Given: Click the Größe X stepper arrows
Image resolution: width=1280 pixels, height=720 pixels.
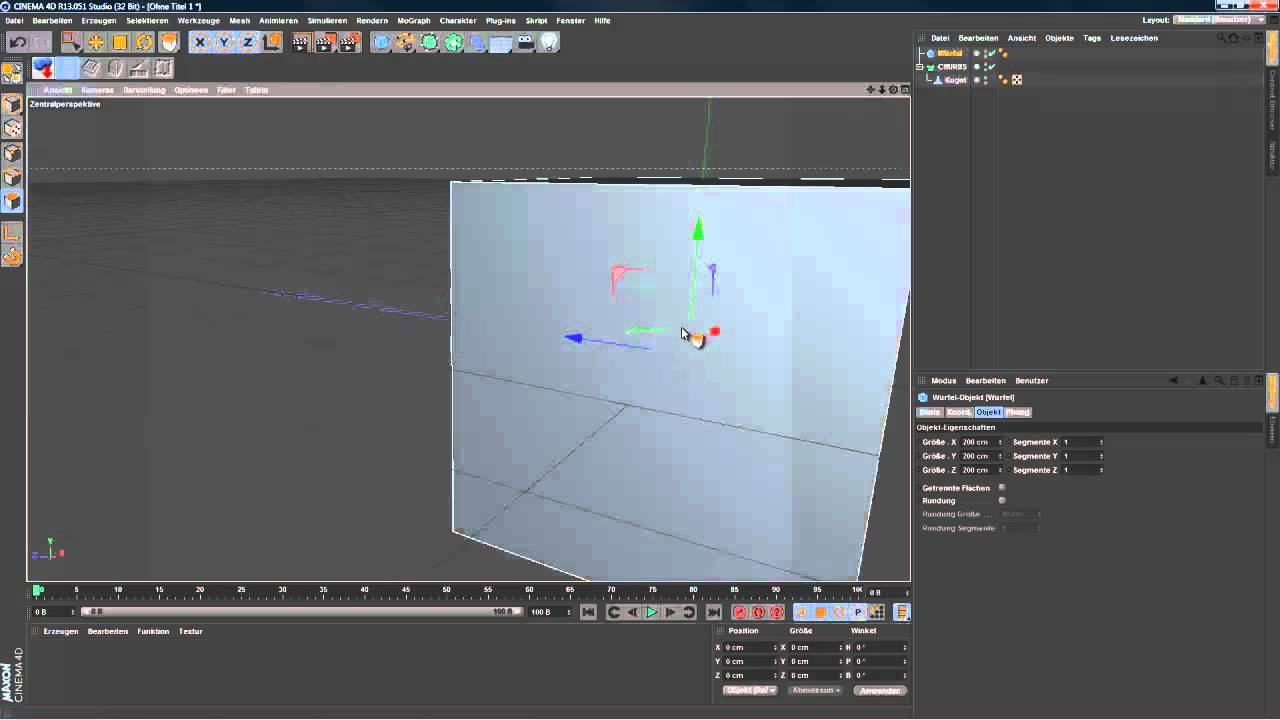Looking at the screenshot, I should (x=1000, y=442).
